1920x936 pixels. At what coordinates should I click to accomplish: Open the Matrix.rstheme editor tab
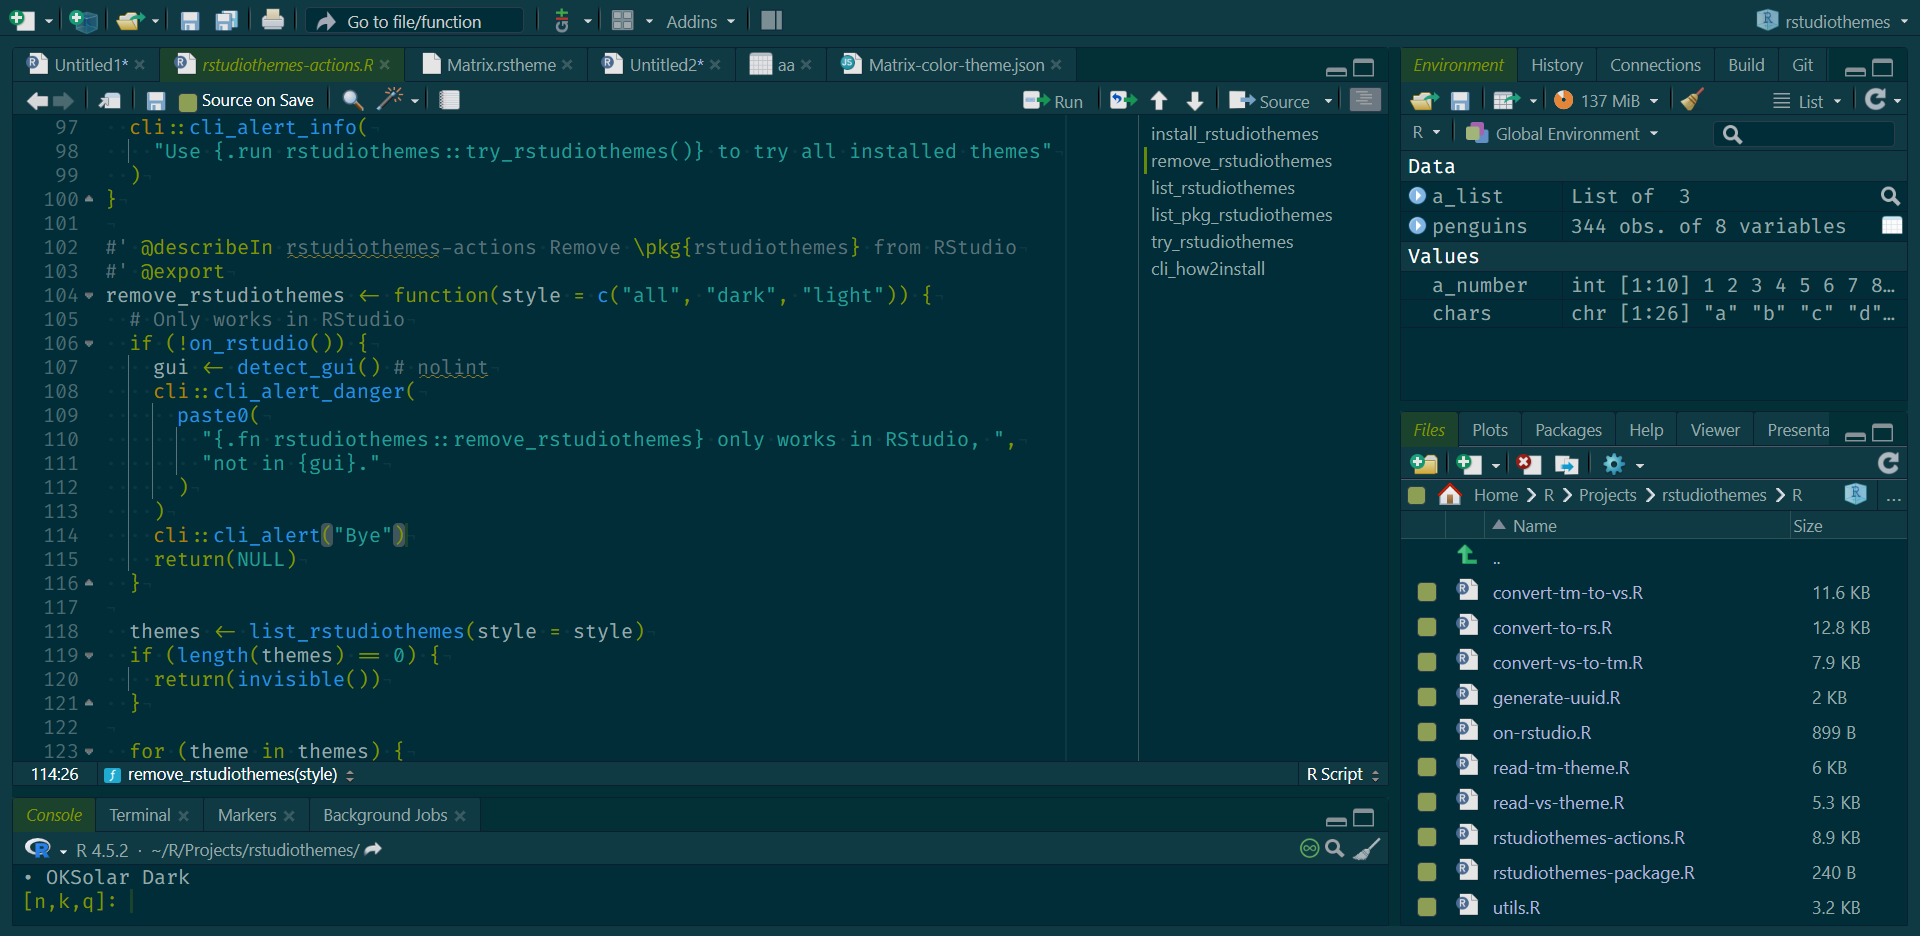pyautogui.click(x=500, y=65)
